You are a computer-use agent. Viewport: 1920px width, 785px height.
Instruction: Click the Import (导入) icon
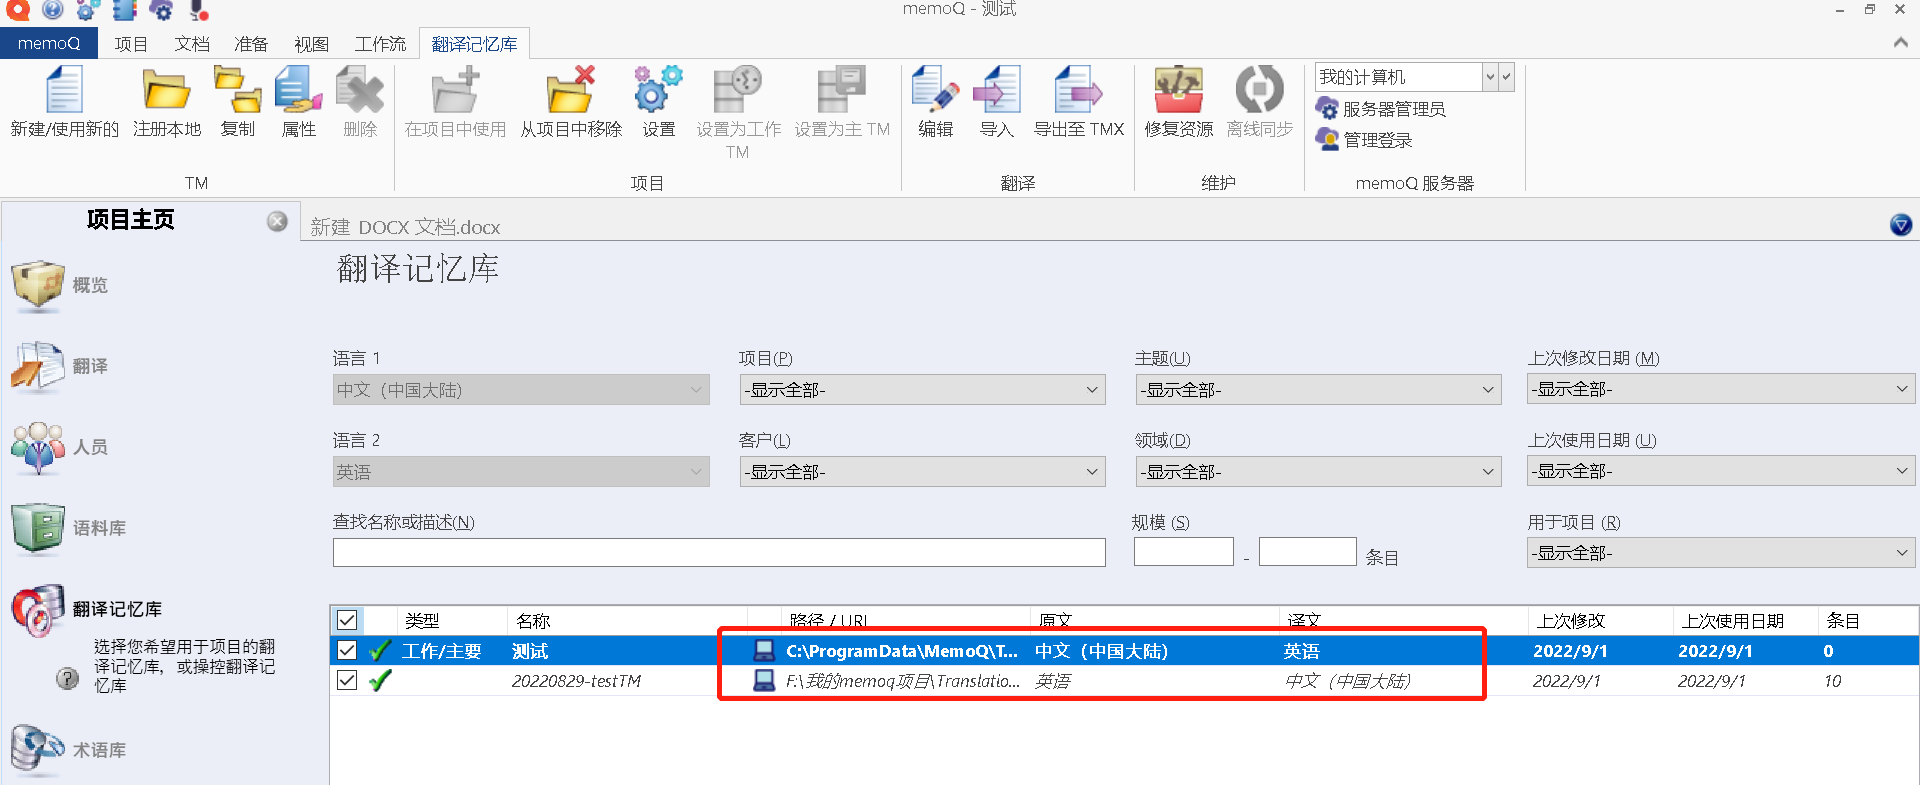point(996,90)
